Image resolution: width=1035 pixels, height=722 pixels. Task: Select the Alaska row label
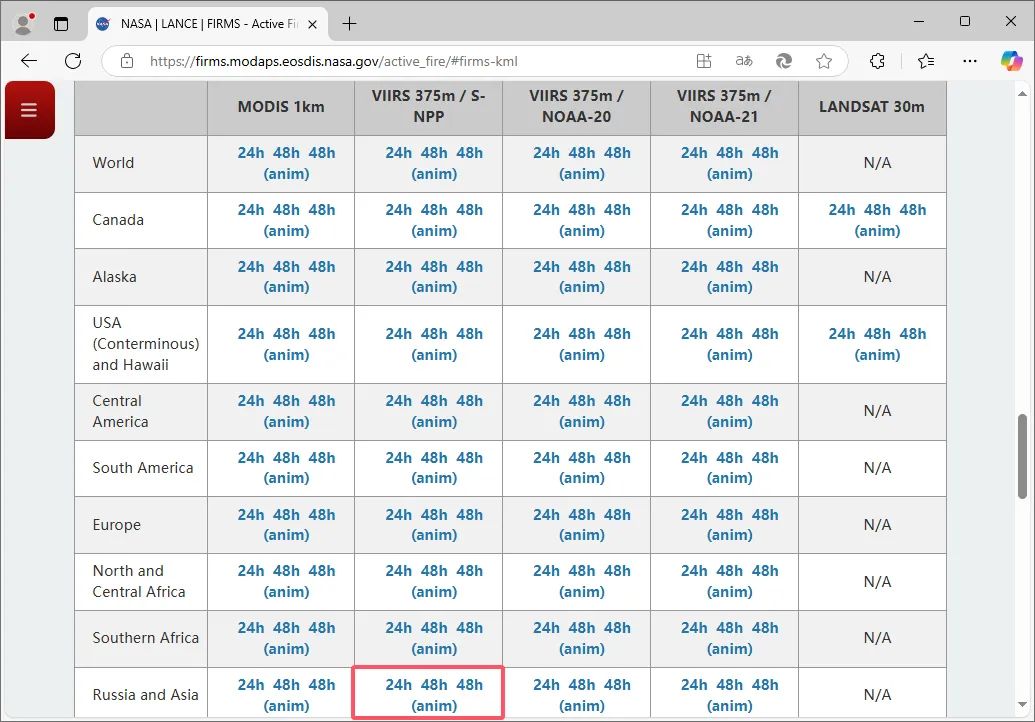point(115,277)
